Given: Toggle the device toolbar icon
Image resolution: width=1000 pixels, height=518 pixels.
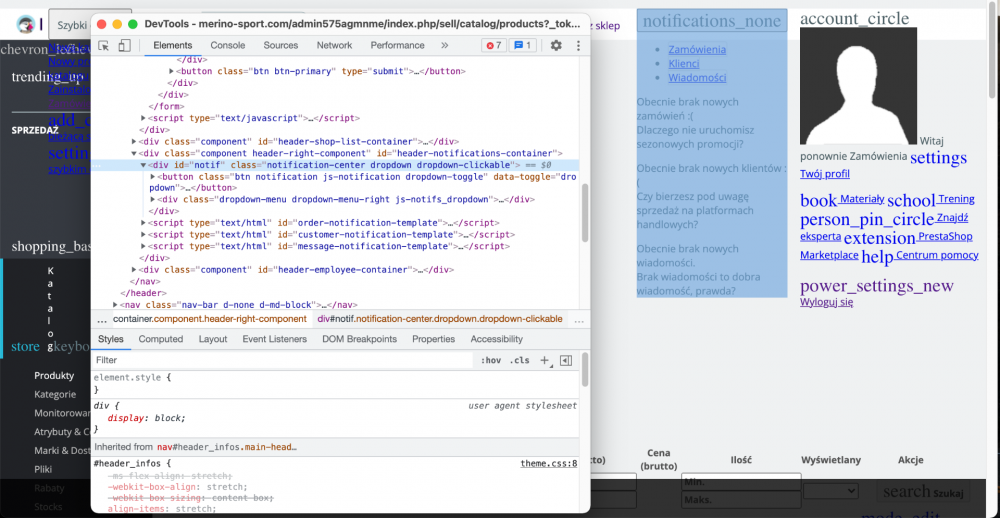Looking at the screenshot, I should coord(124,45).
